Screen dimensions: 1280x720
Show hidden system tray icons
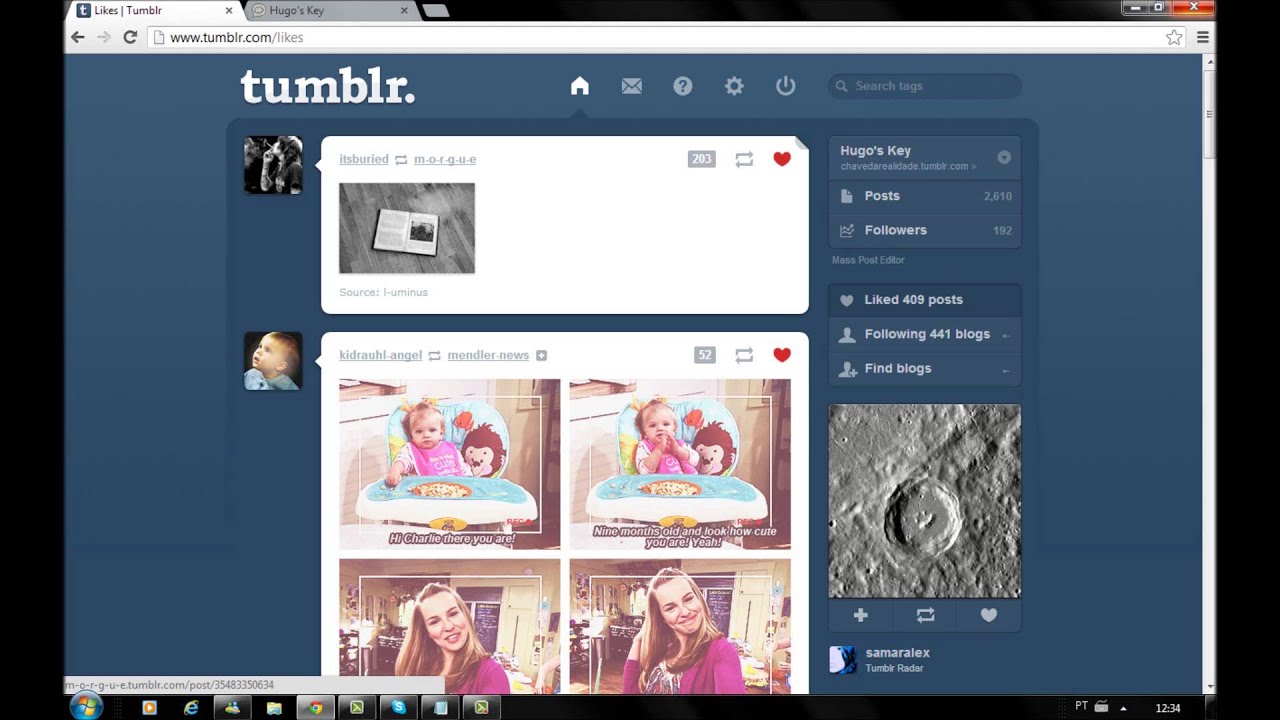coord(1123,708)
